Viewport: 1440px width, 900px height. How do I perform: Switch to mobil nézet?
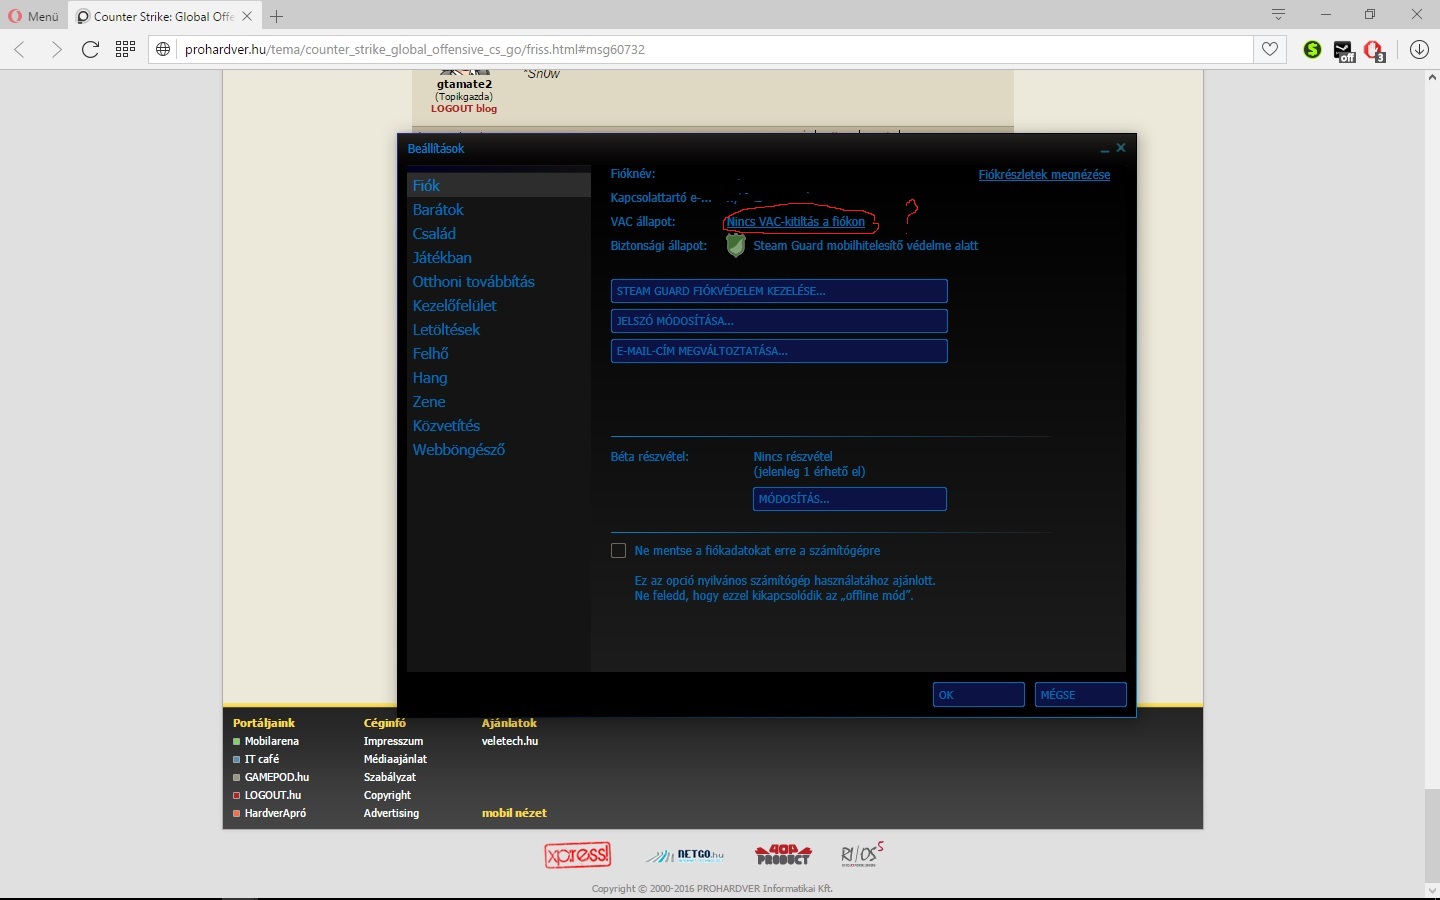[514, 813]
